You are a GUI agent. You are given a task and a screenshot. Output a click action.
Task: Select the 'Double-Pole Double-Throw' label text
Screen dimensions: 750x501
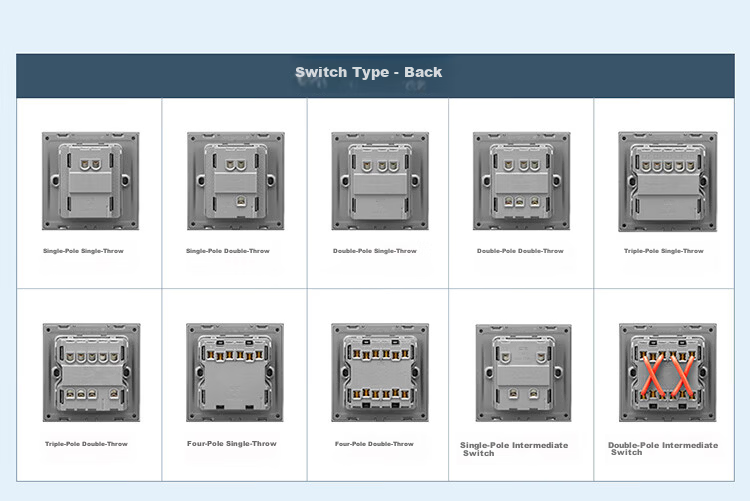(x=520, y=251)
